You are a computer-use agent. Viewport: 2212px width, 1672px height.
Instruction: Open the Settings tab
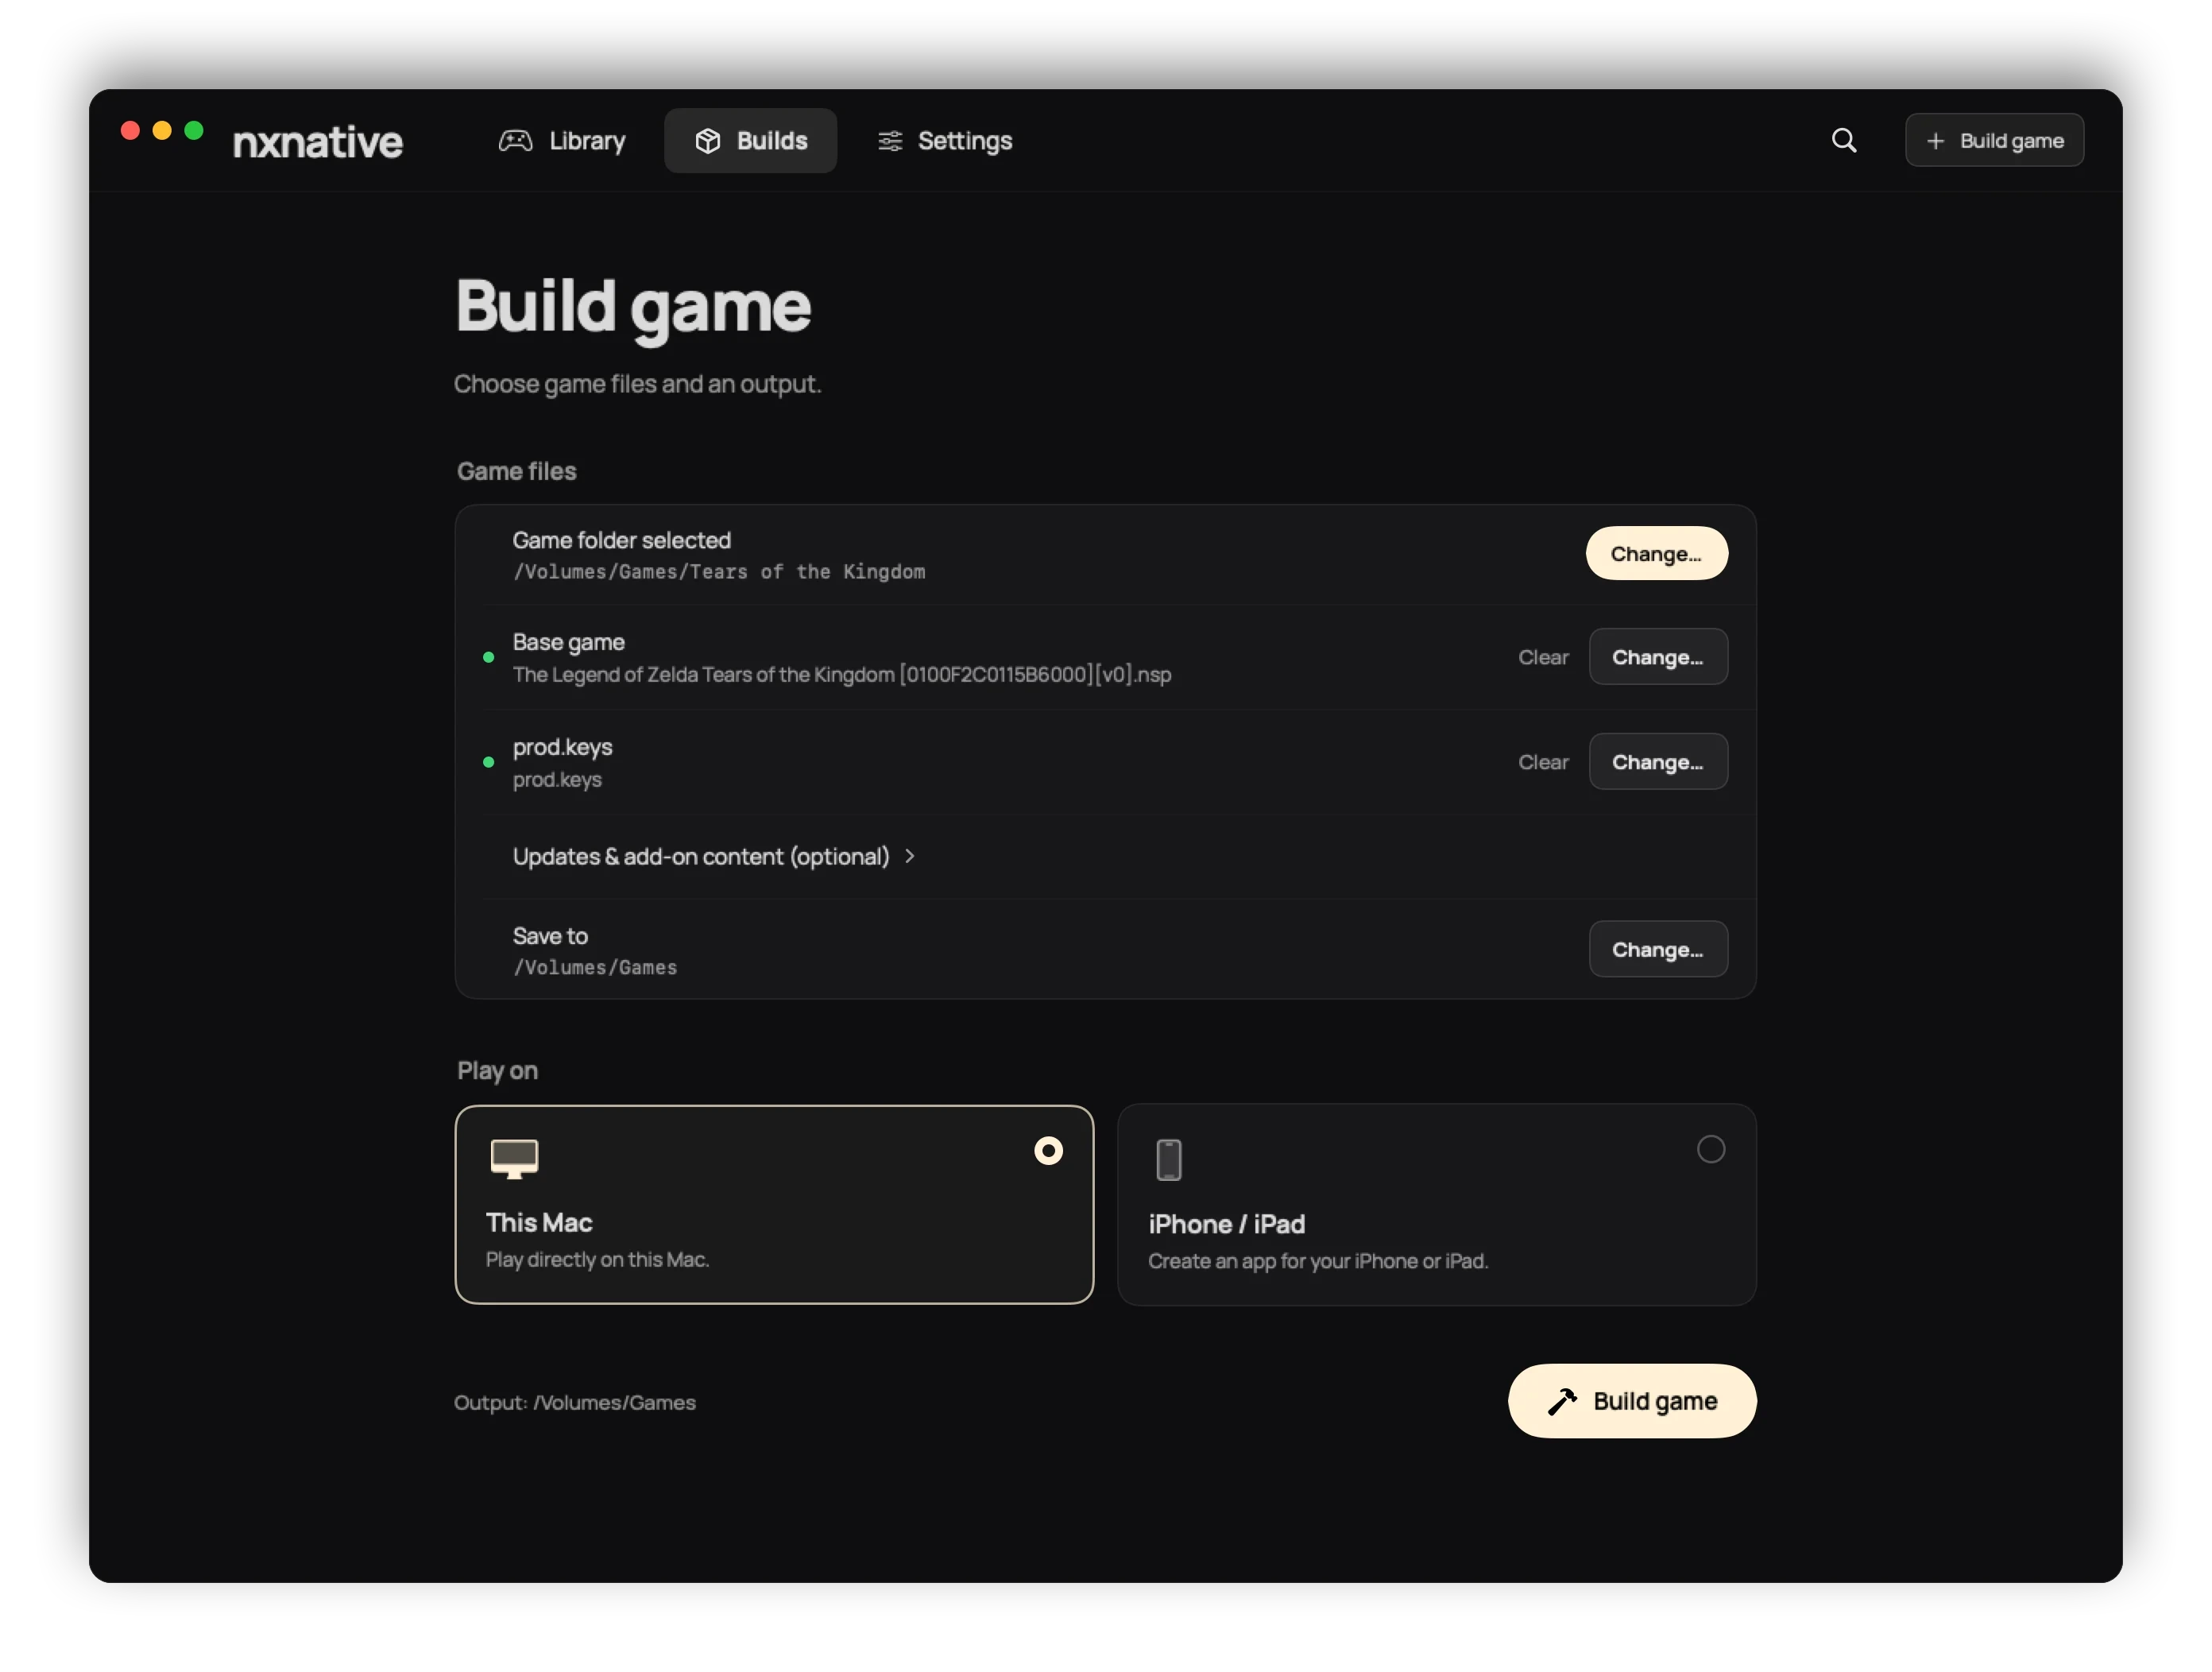(945, 141)
